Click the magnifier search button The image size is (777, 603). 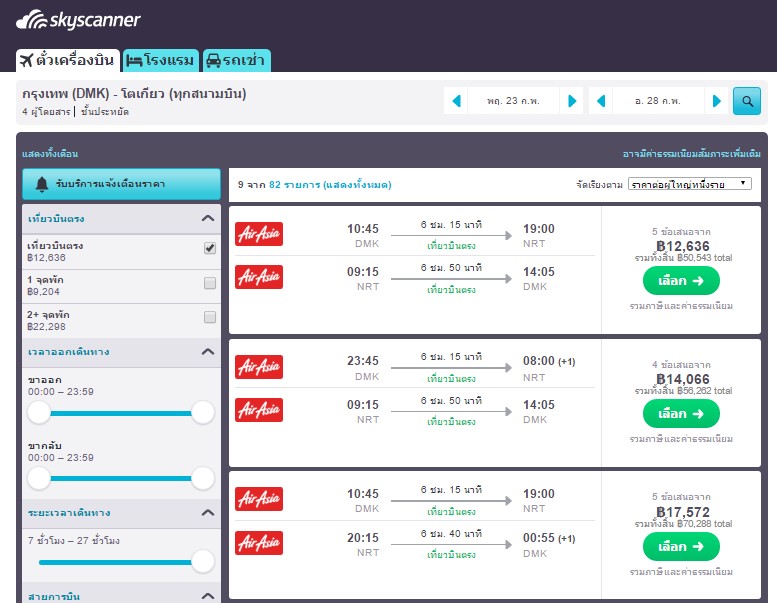coord(747,101)
